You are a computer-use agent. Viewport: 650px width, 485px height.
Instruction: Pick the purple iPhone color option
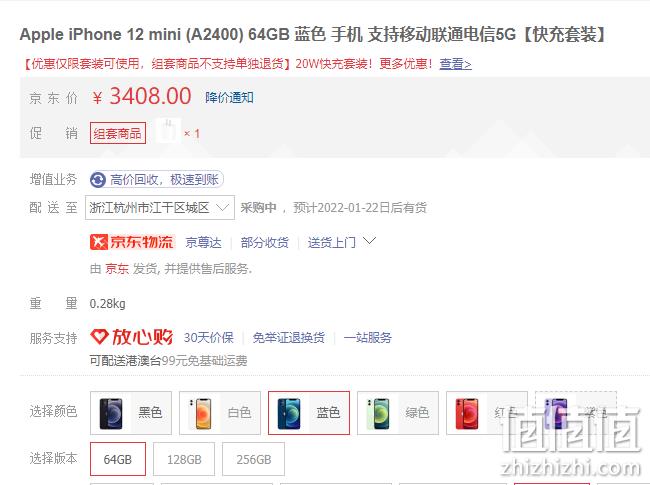(x=576, y=413)
